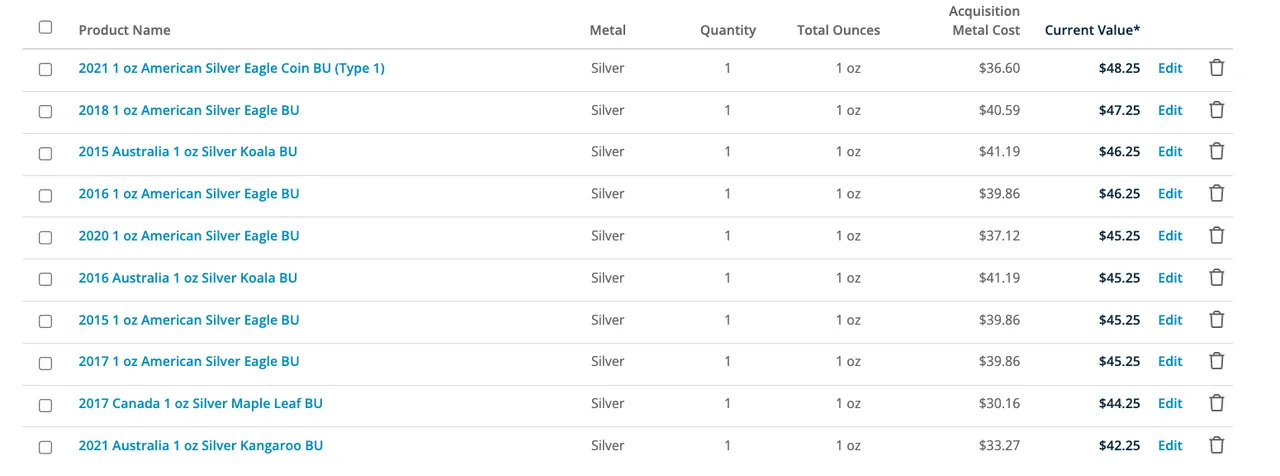Select the 2015 American Silver Eagle row checkbox
The image size is (1280, 476).
click(45, 322)
